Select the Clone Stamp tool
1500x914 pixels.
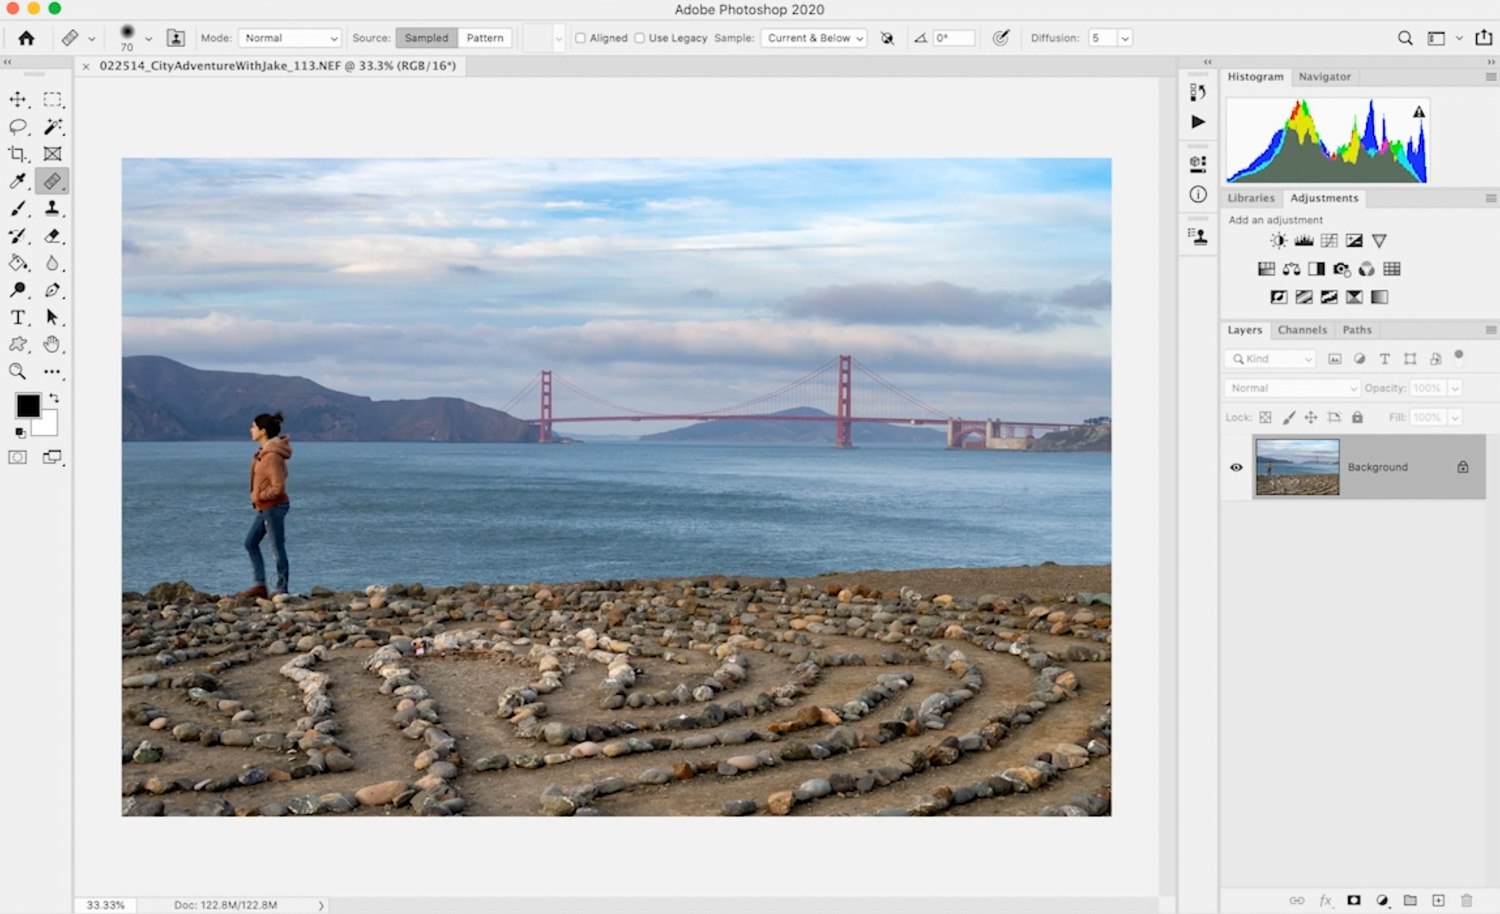click(x=52, y=208)
